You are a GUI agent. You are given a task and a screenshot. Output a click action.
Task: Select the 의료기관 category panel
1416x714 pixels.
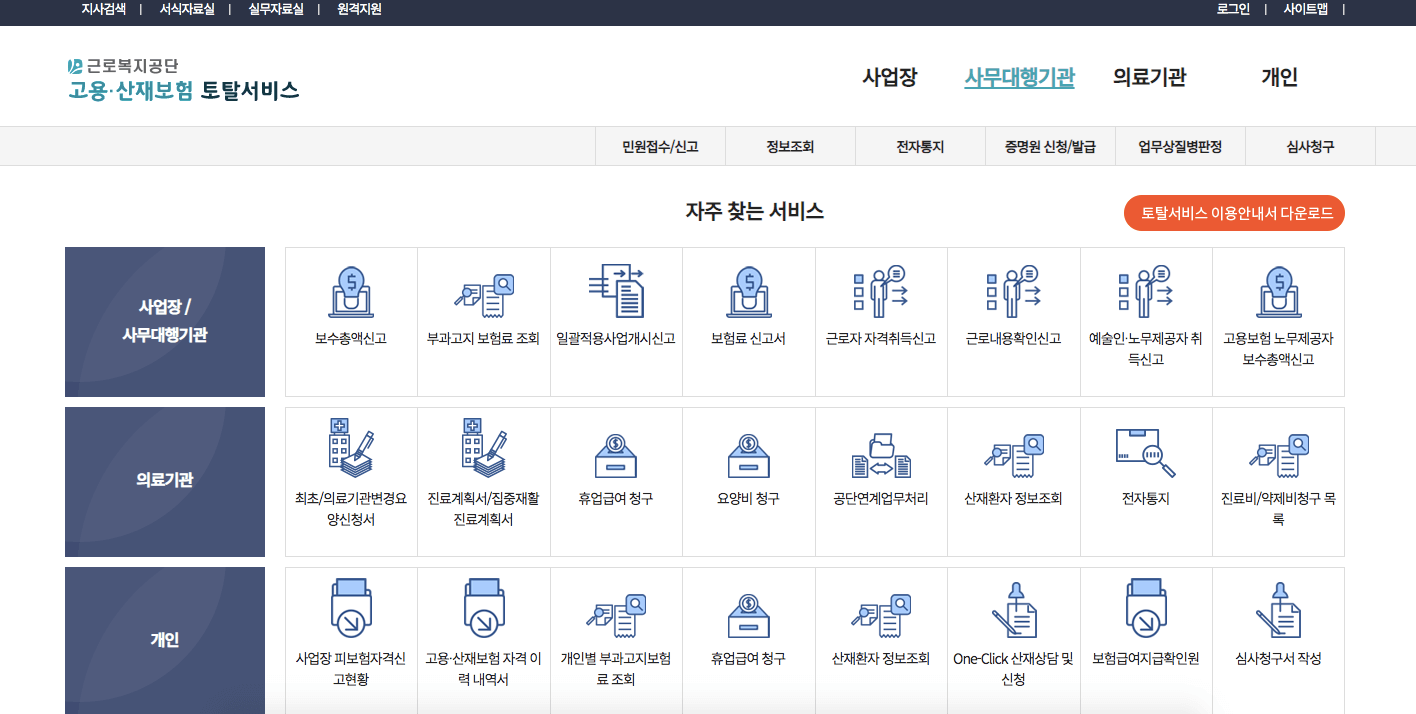(x=165, y=482)
